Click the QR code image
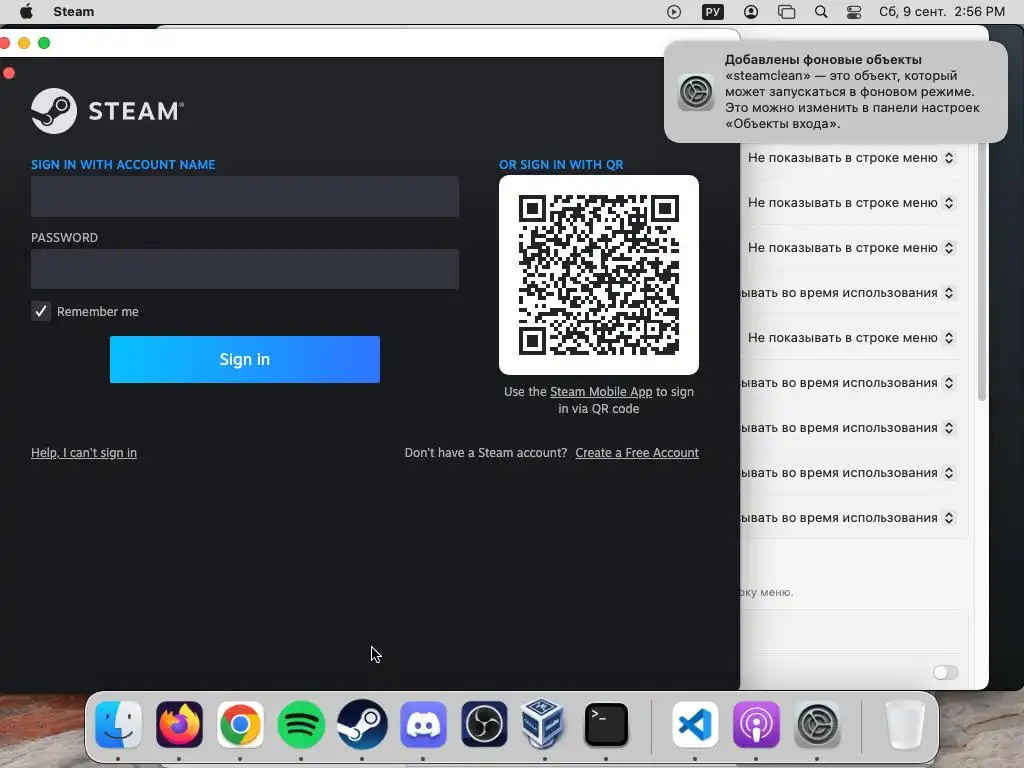The width and height of the screenshot is (1024, 768). tap(599, 275)
